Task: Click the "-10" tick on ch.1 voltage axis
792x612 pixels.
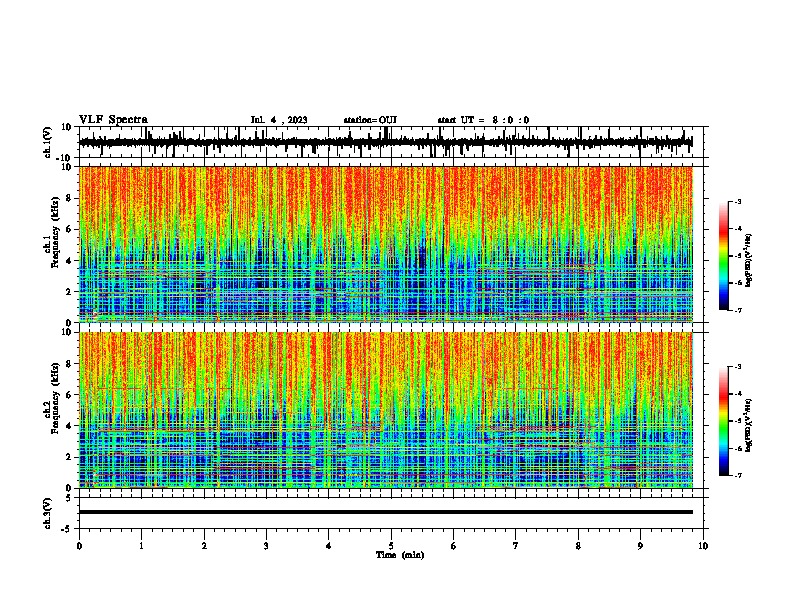Action: point(65,158)
